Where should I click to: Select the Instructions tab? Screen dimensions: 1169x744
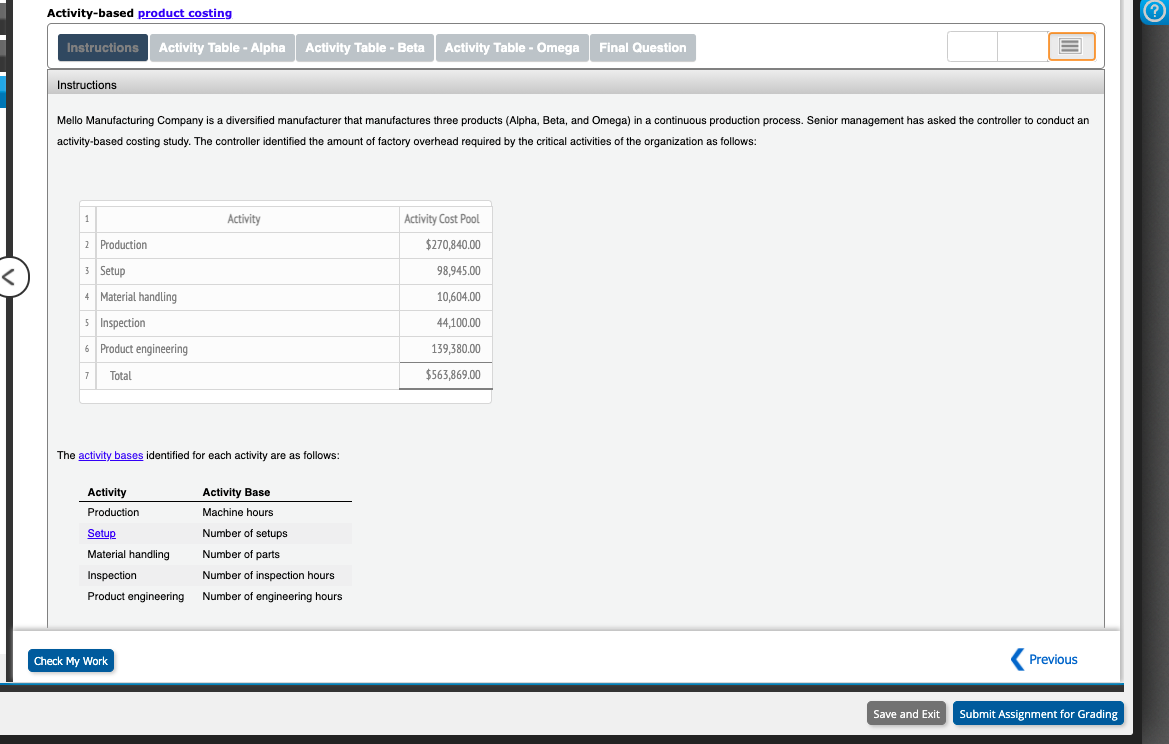pos(102,47)
